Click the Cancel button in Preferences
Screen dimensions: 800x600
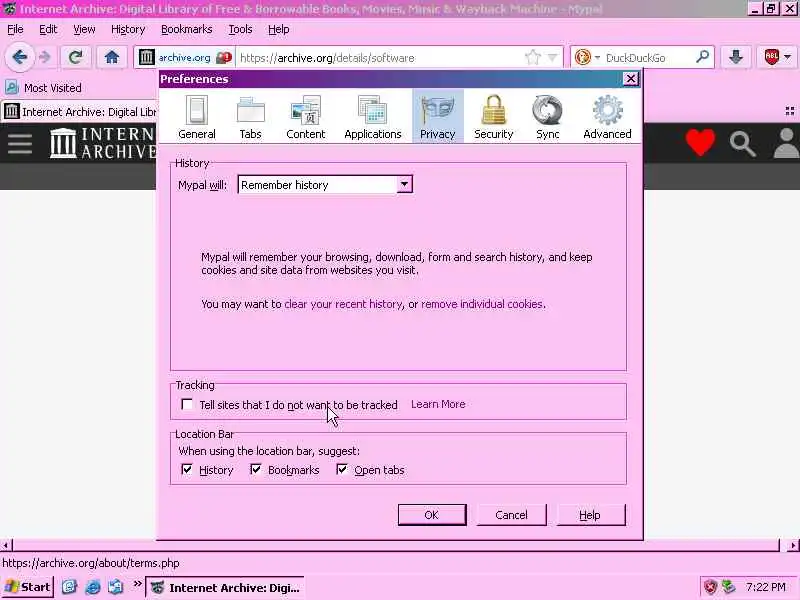tap(511, 515)
